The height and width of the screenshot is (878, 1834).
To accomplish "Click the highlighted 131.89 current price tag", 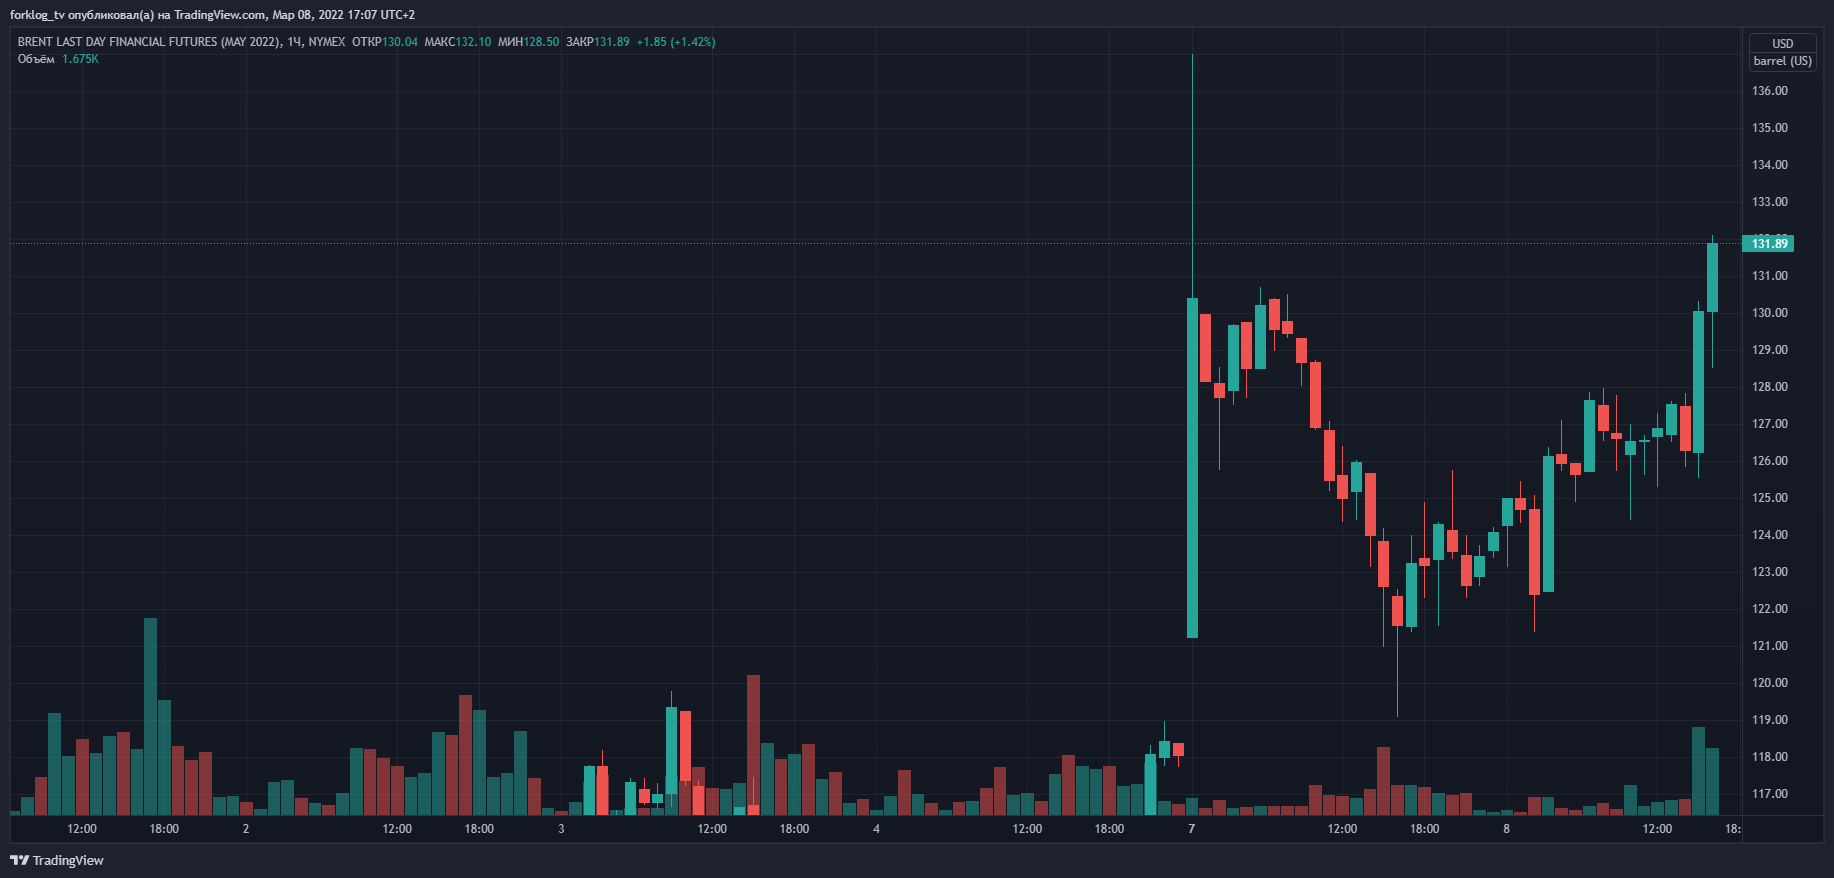I will (x=1769, y=243).
